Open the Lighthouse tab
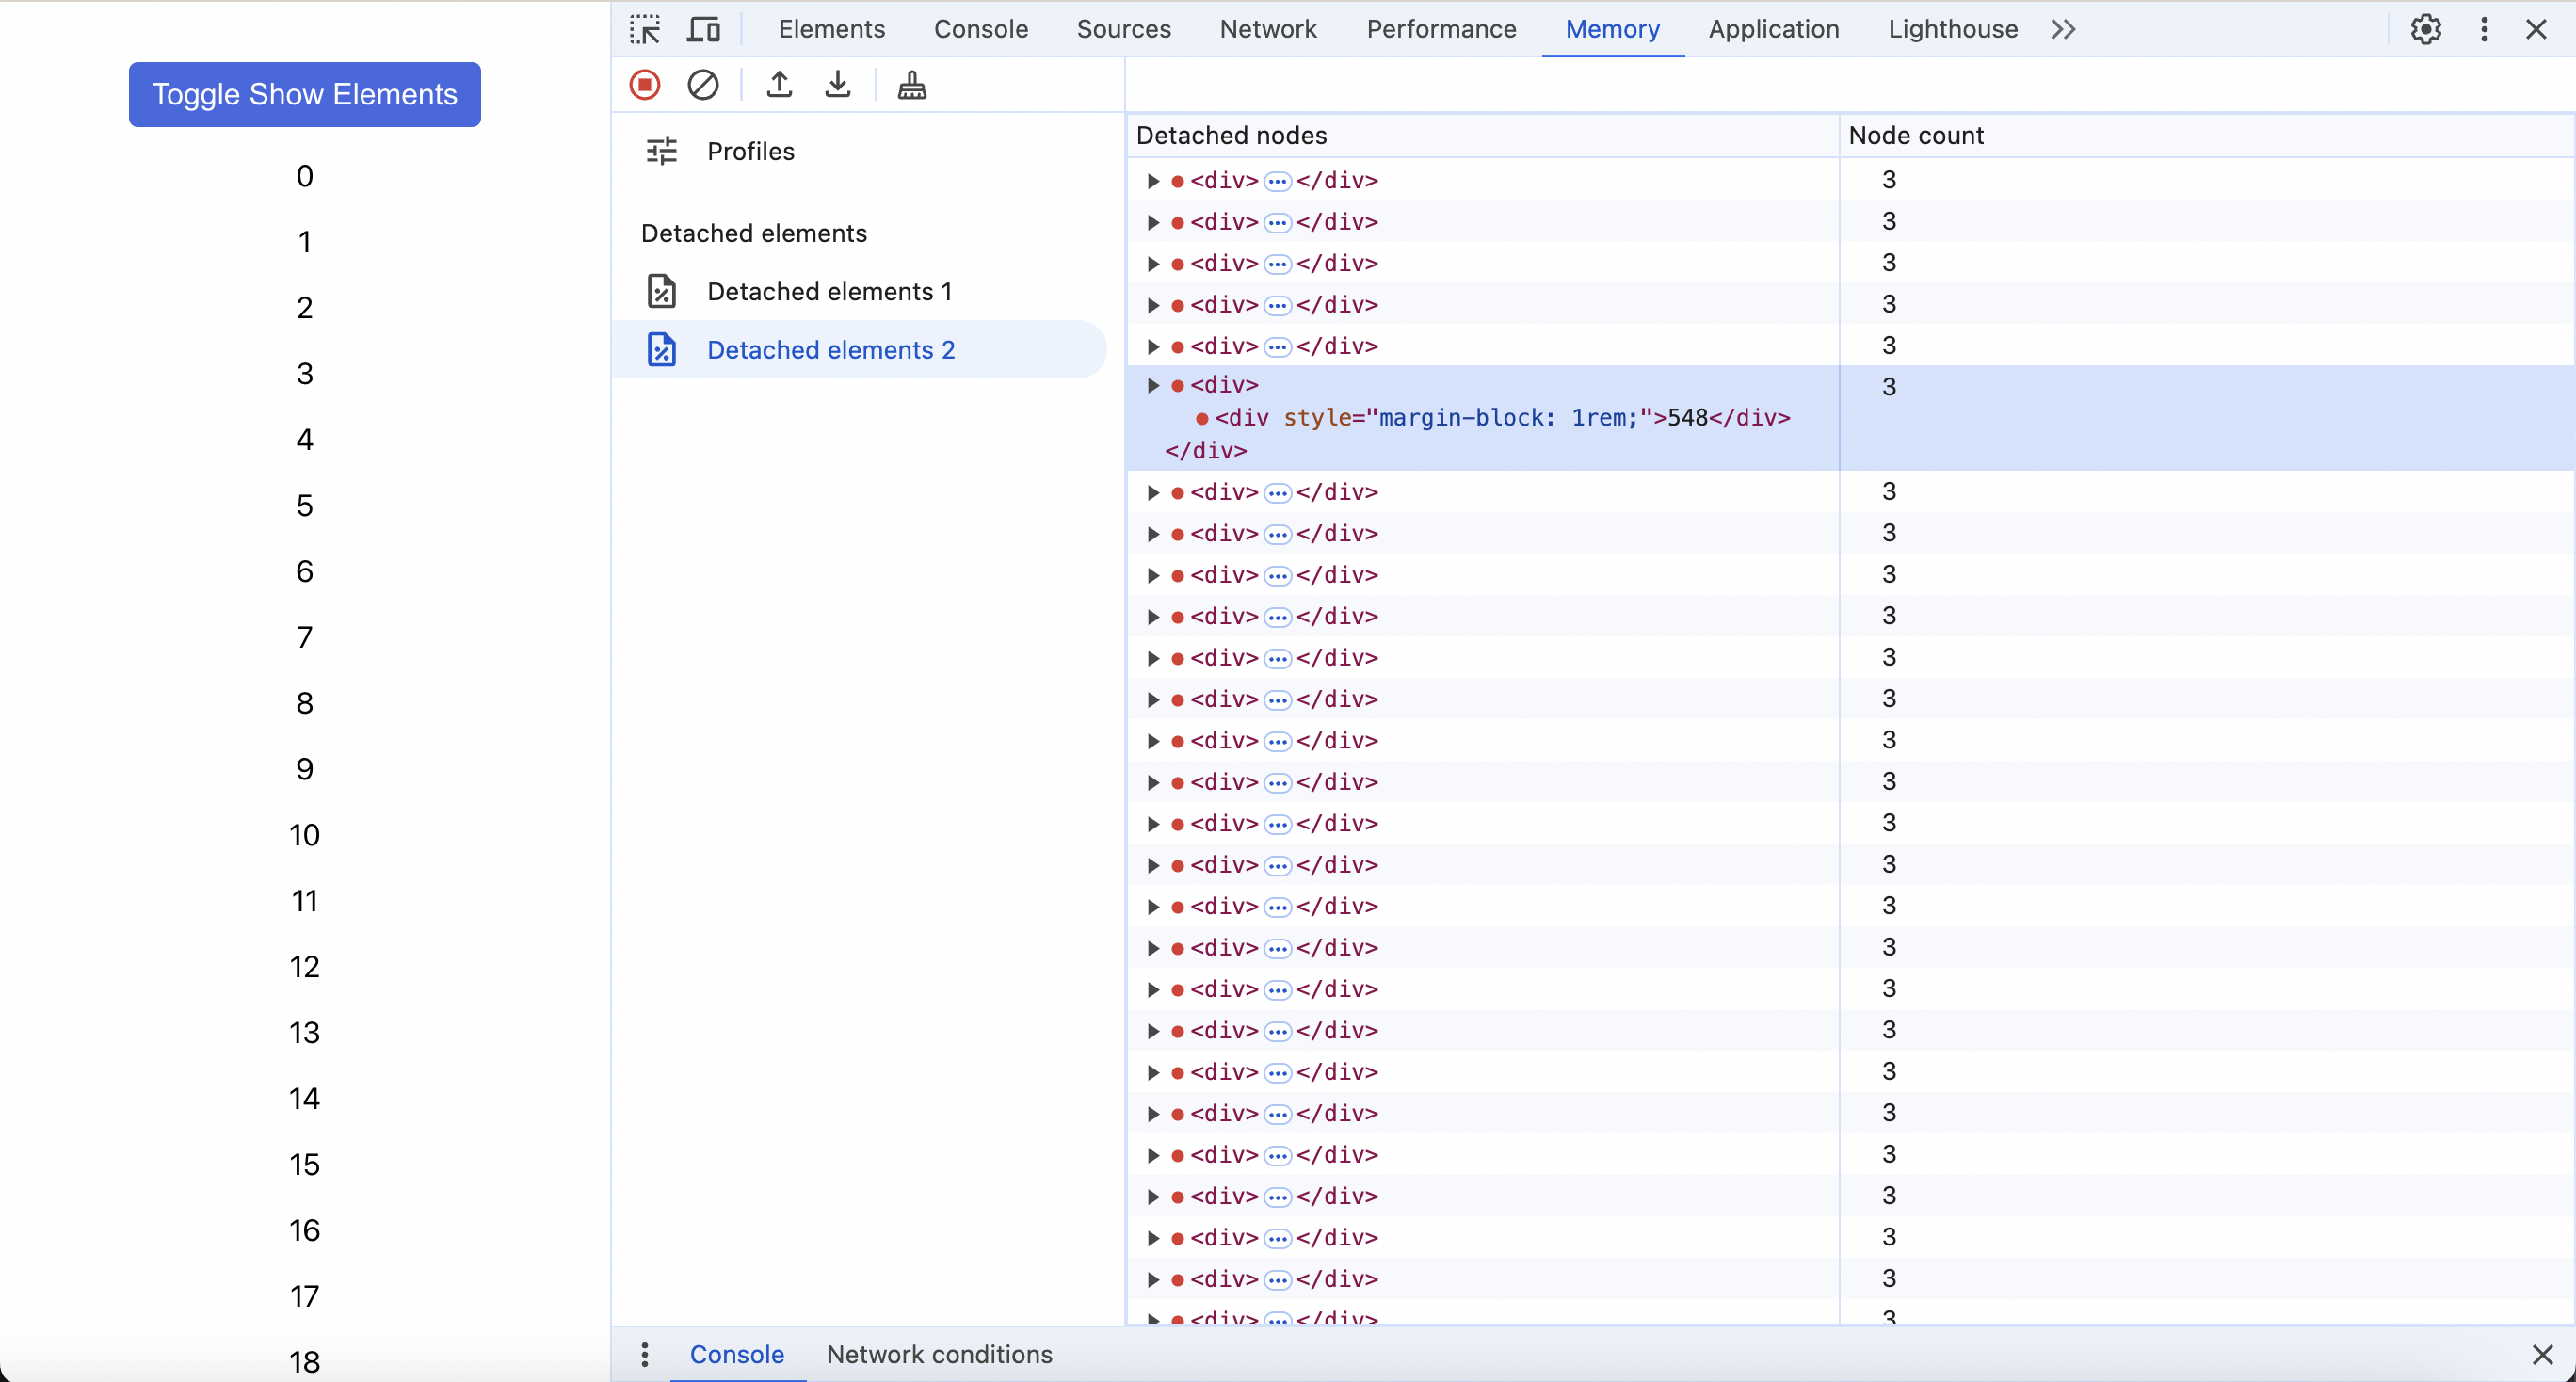 [x=1953, y=29]
